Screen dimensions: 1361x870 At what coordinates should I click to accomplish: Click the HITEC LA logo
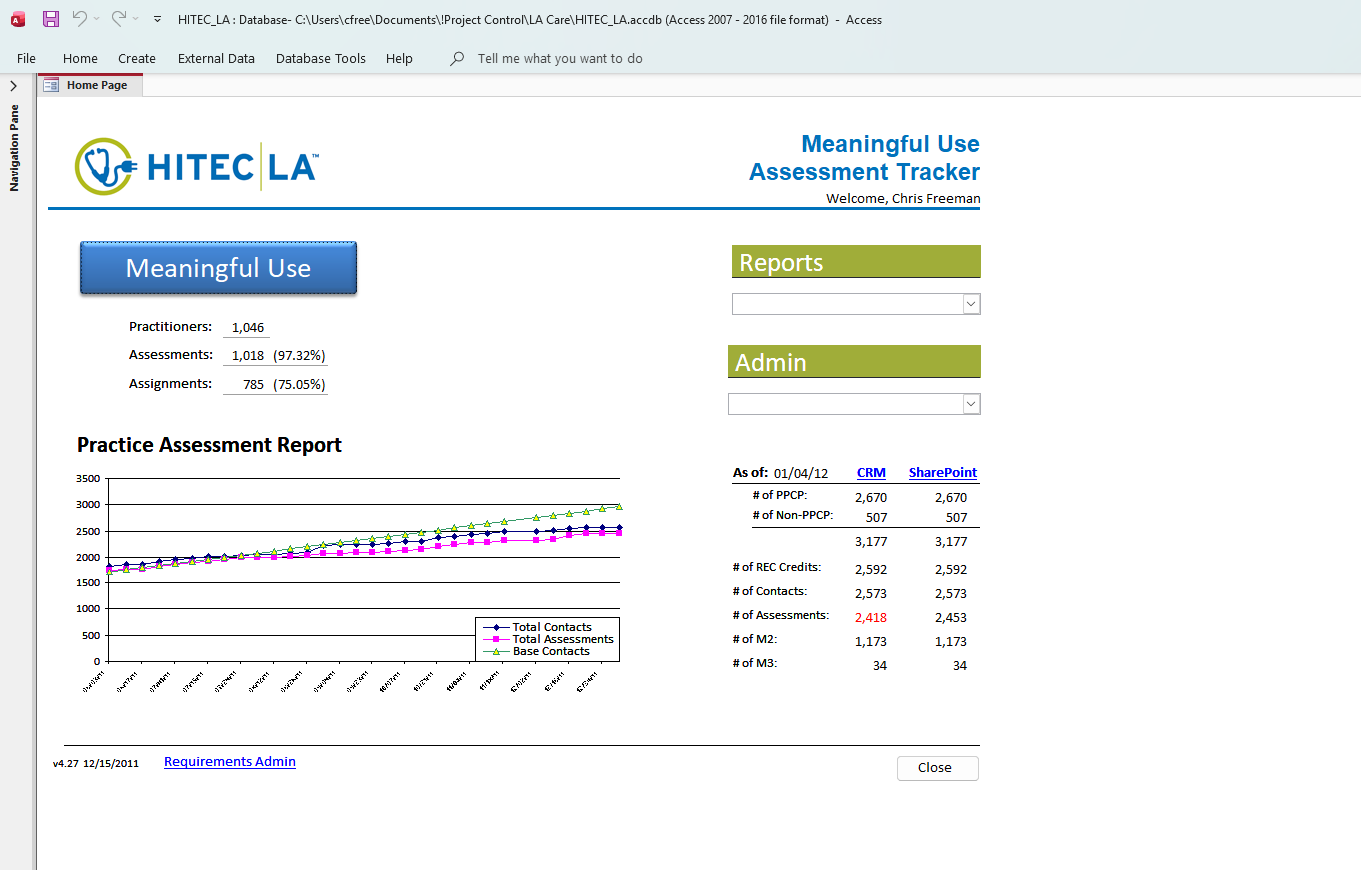point(197,166)
